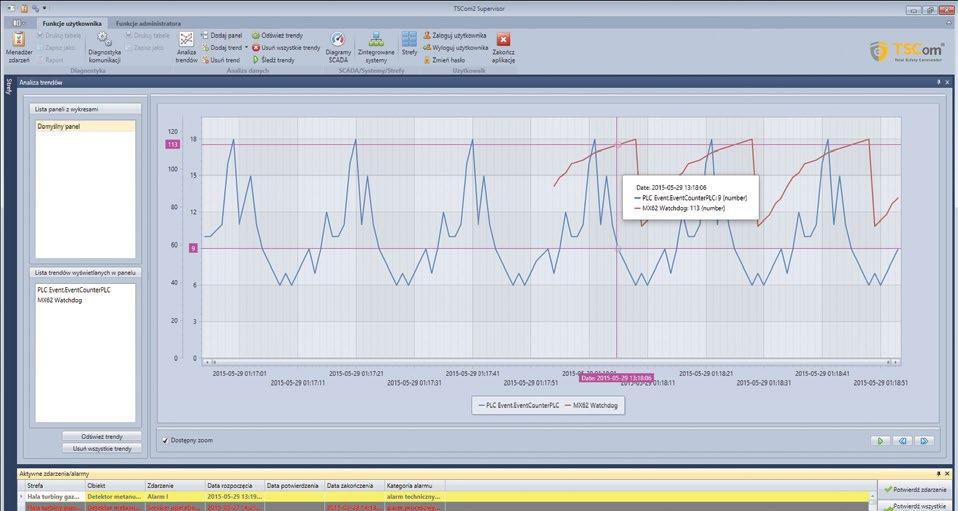Click the 113 value marker on axis
Image resolution: width=958 pixels, height=511 pixels.
coord(172,145)
